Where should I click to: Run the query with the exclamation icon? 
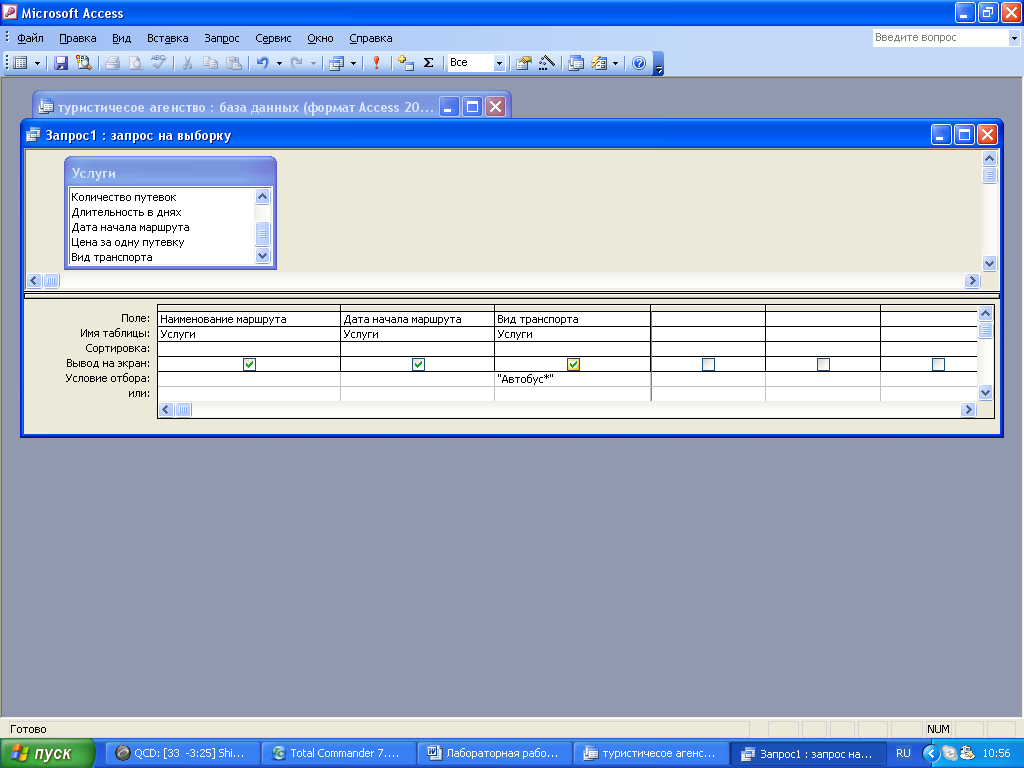376,63
